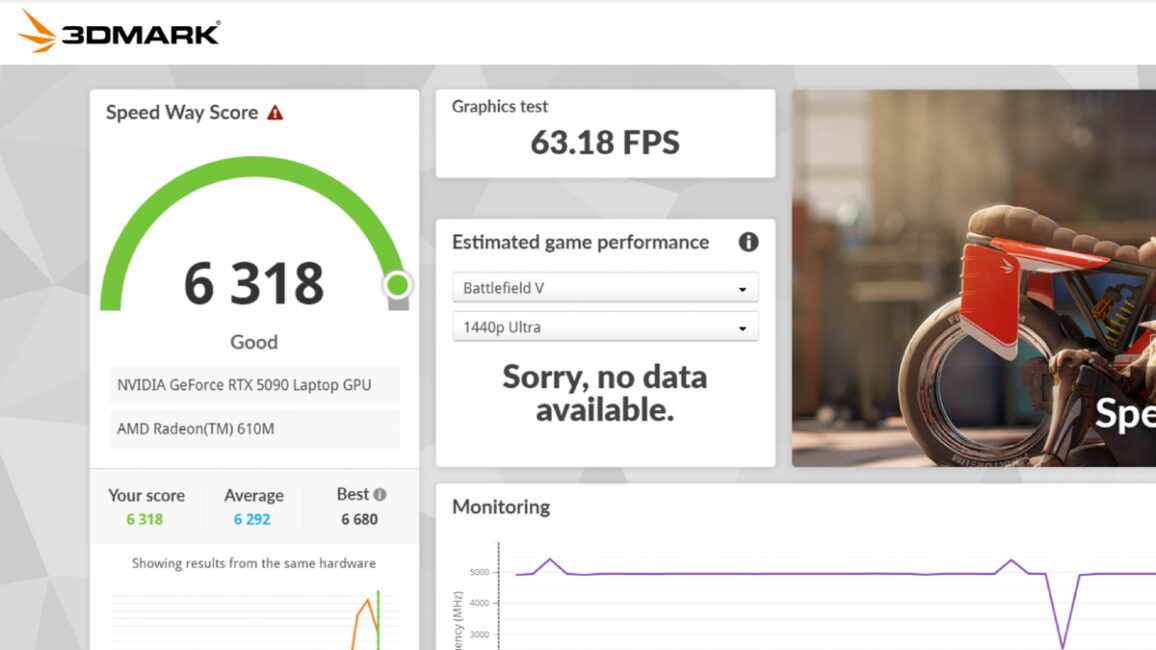1156x650 pixels.
Task: Select the NVIDIA GeForce RTX 5090 Laptop GPU row
Action: tap(254, 385)
